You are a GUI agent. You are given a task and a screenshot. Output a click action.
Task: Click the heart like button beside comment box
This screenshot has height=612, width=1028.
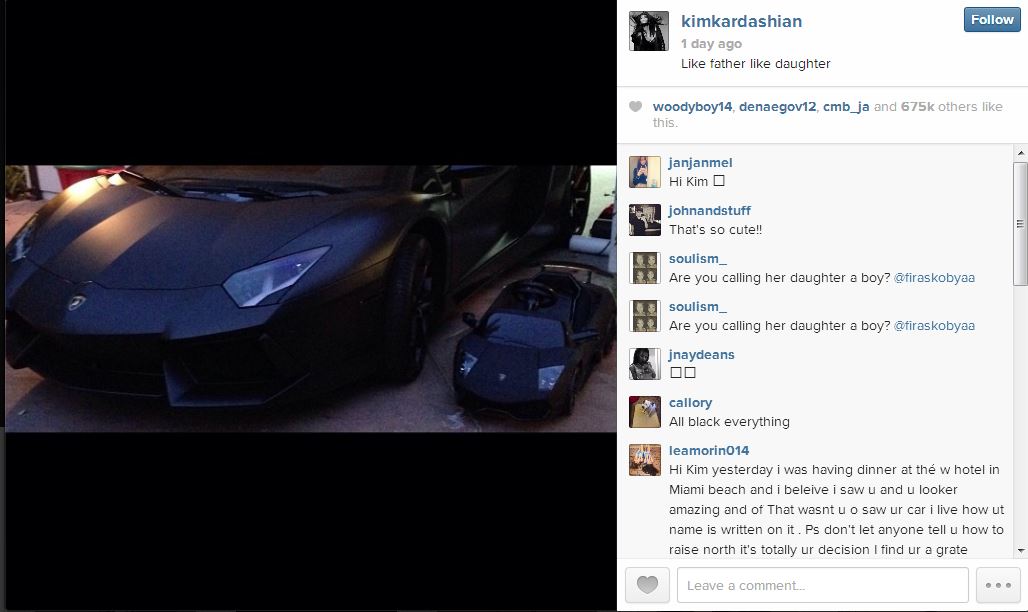tap(647, 584)
